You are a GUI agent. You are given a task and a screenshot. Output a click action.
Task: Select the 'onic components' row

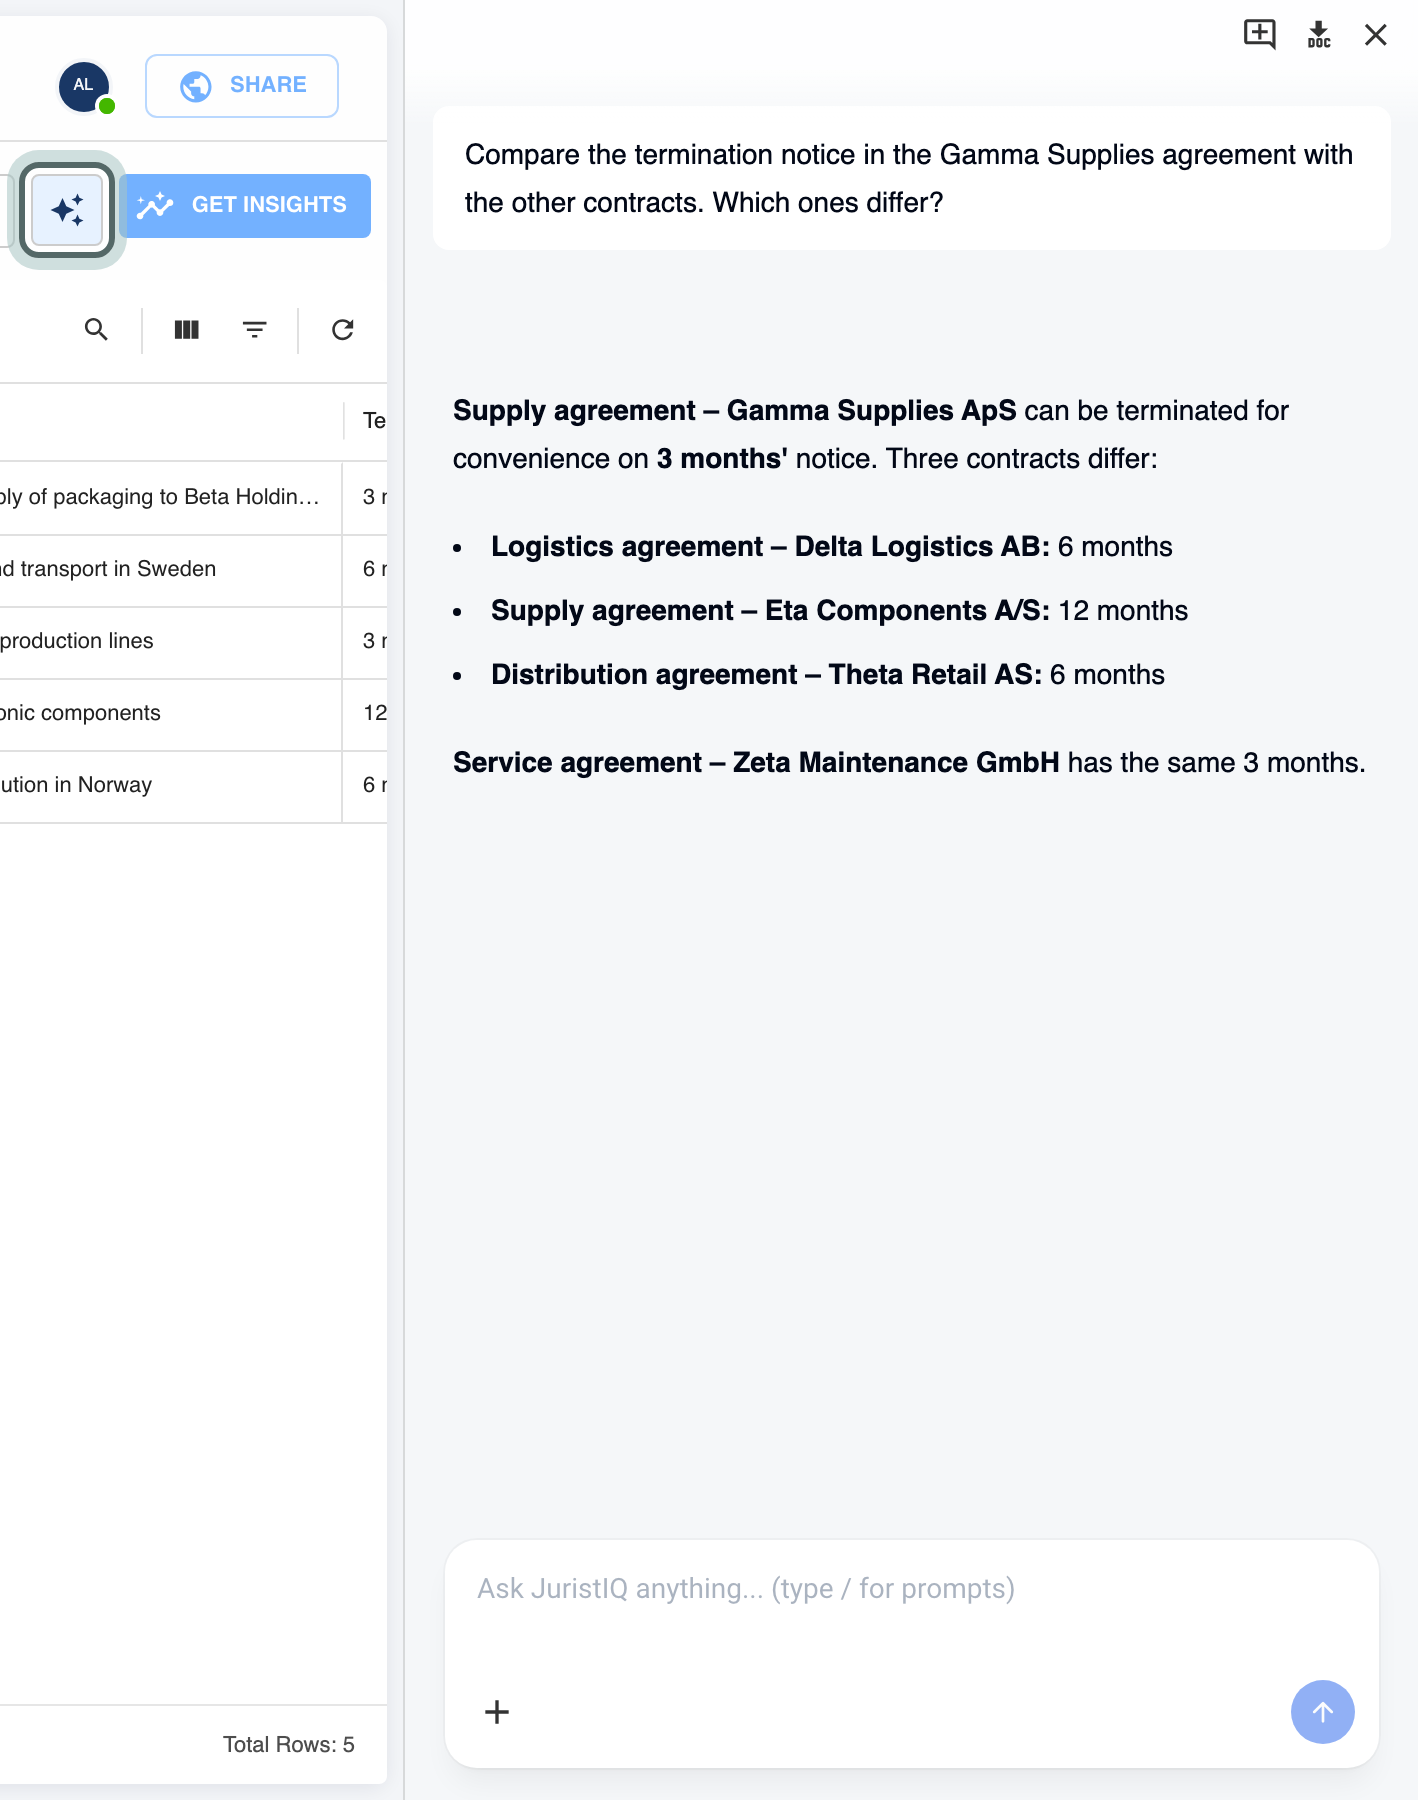(x=193, y=713)
